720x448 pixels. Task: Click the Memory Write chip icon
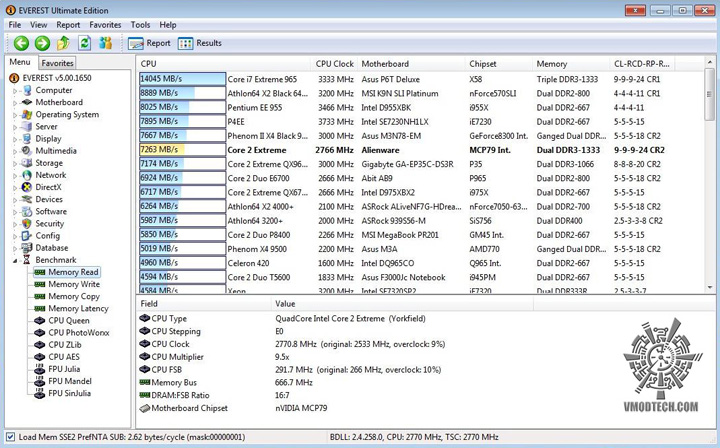click(x=40, y=284)
